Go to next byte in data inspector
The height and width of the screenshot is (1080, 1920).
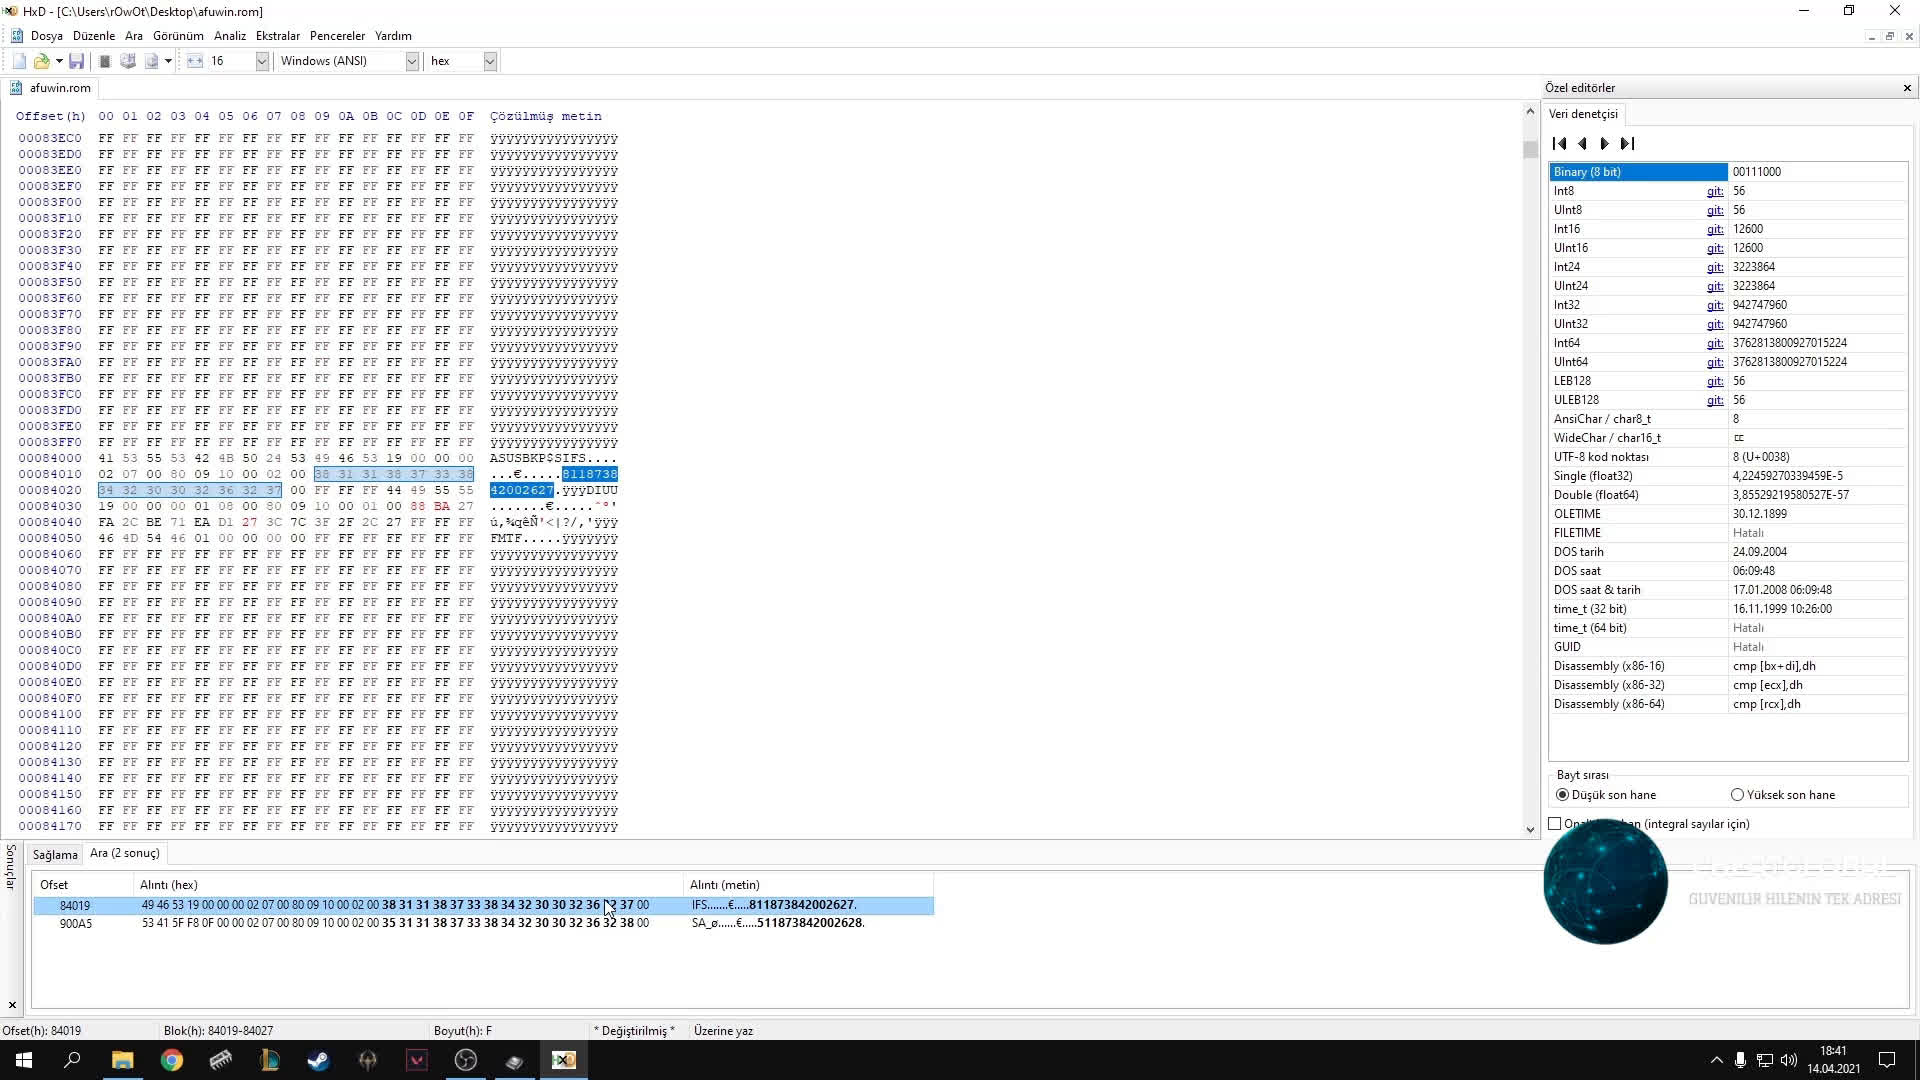[x=1604, y=143]
